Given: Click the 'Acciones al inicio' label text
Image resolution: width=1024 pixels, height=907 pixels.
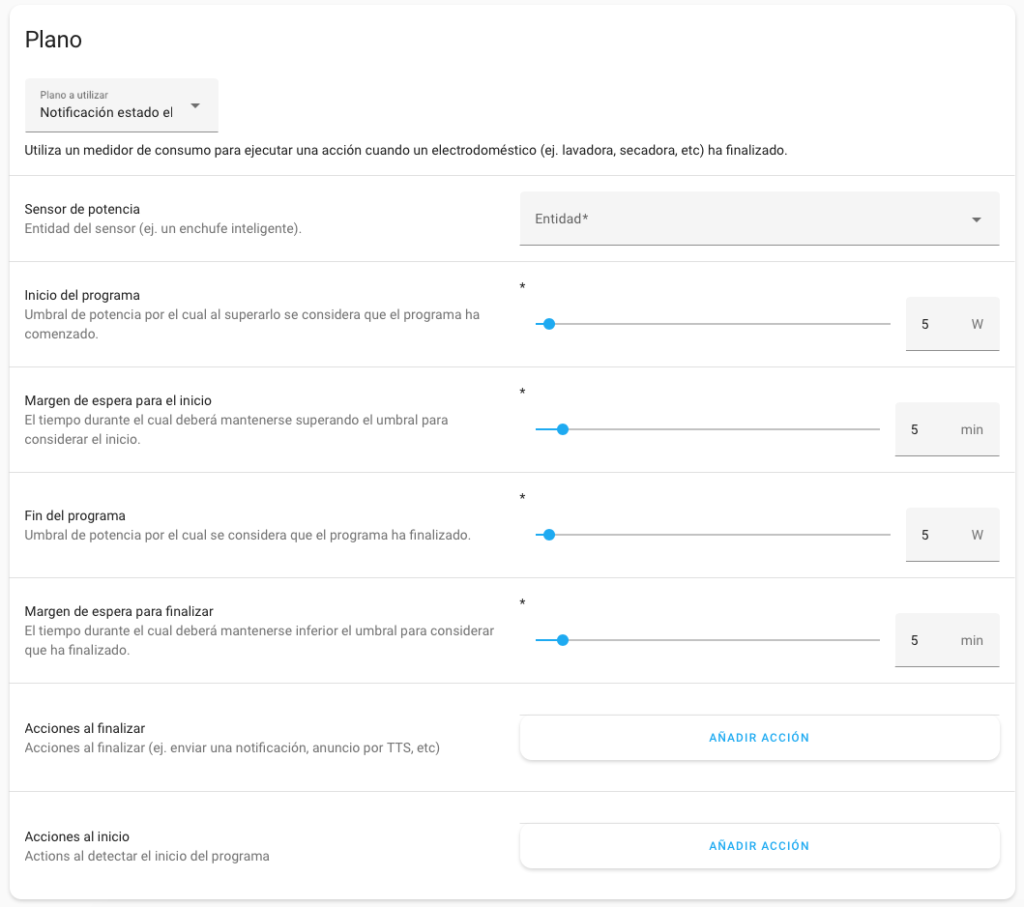Looking at the screenshot, I should (x=77, y=837).
